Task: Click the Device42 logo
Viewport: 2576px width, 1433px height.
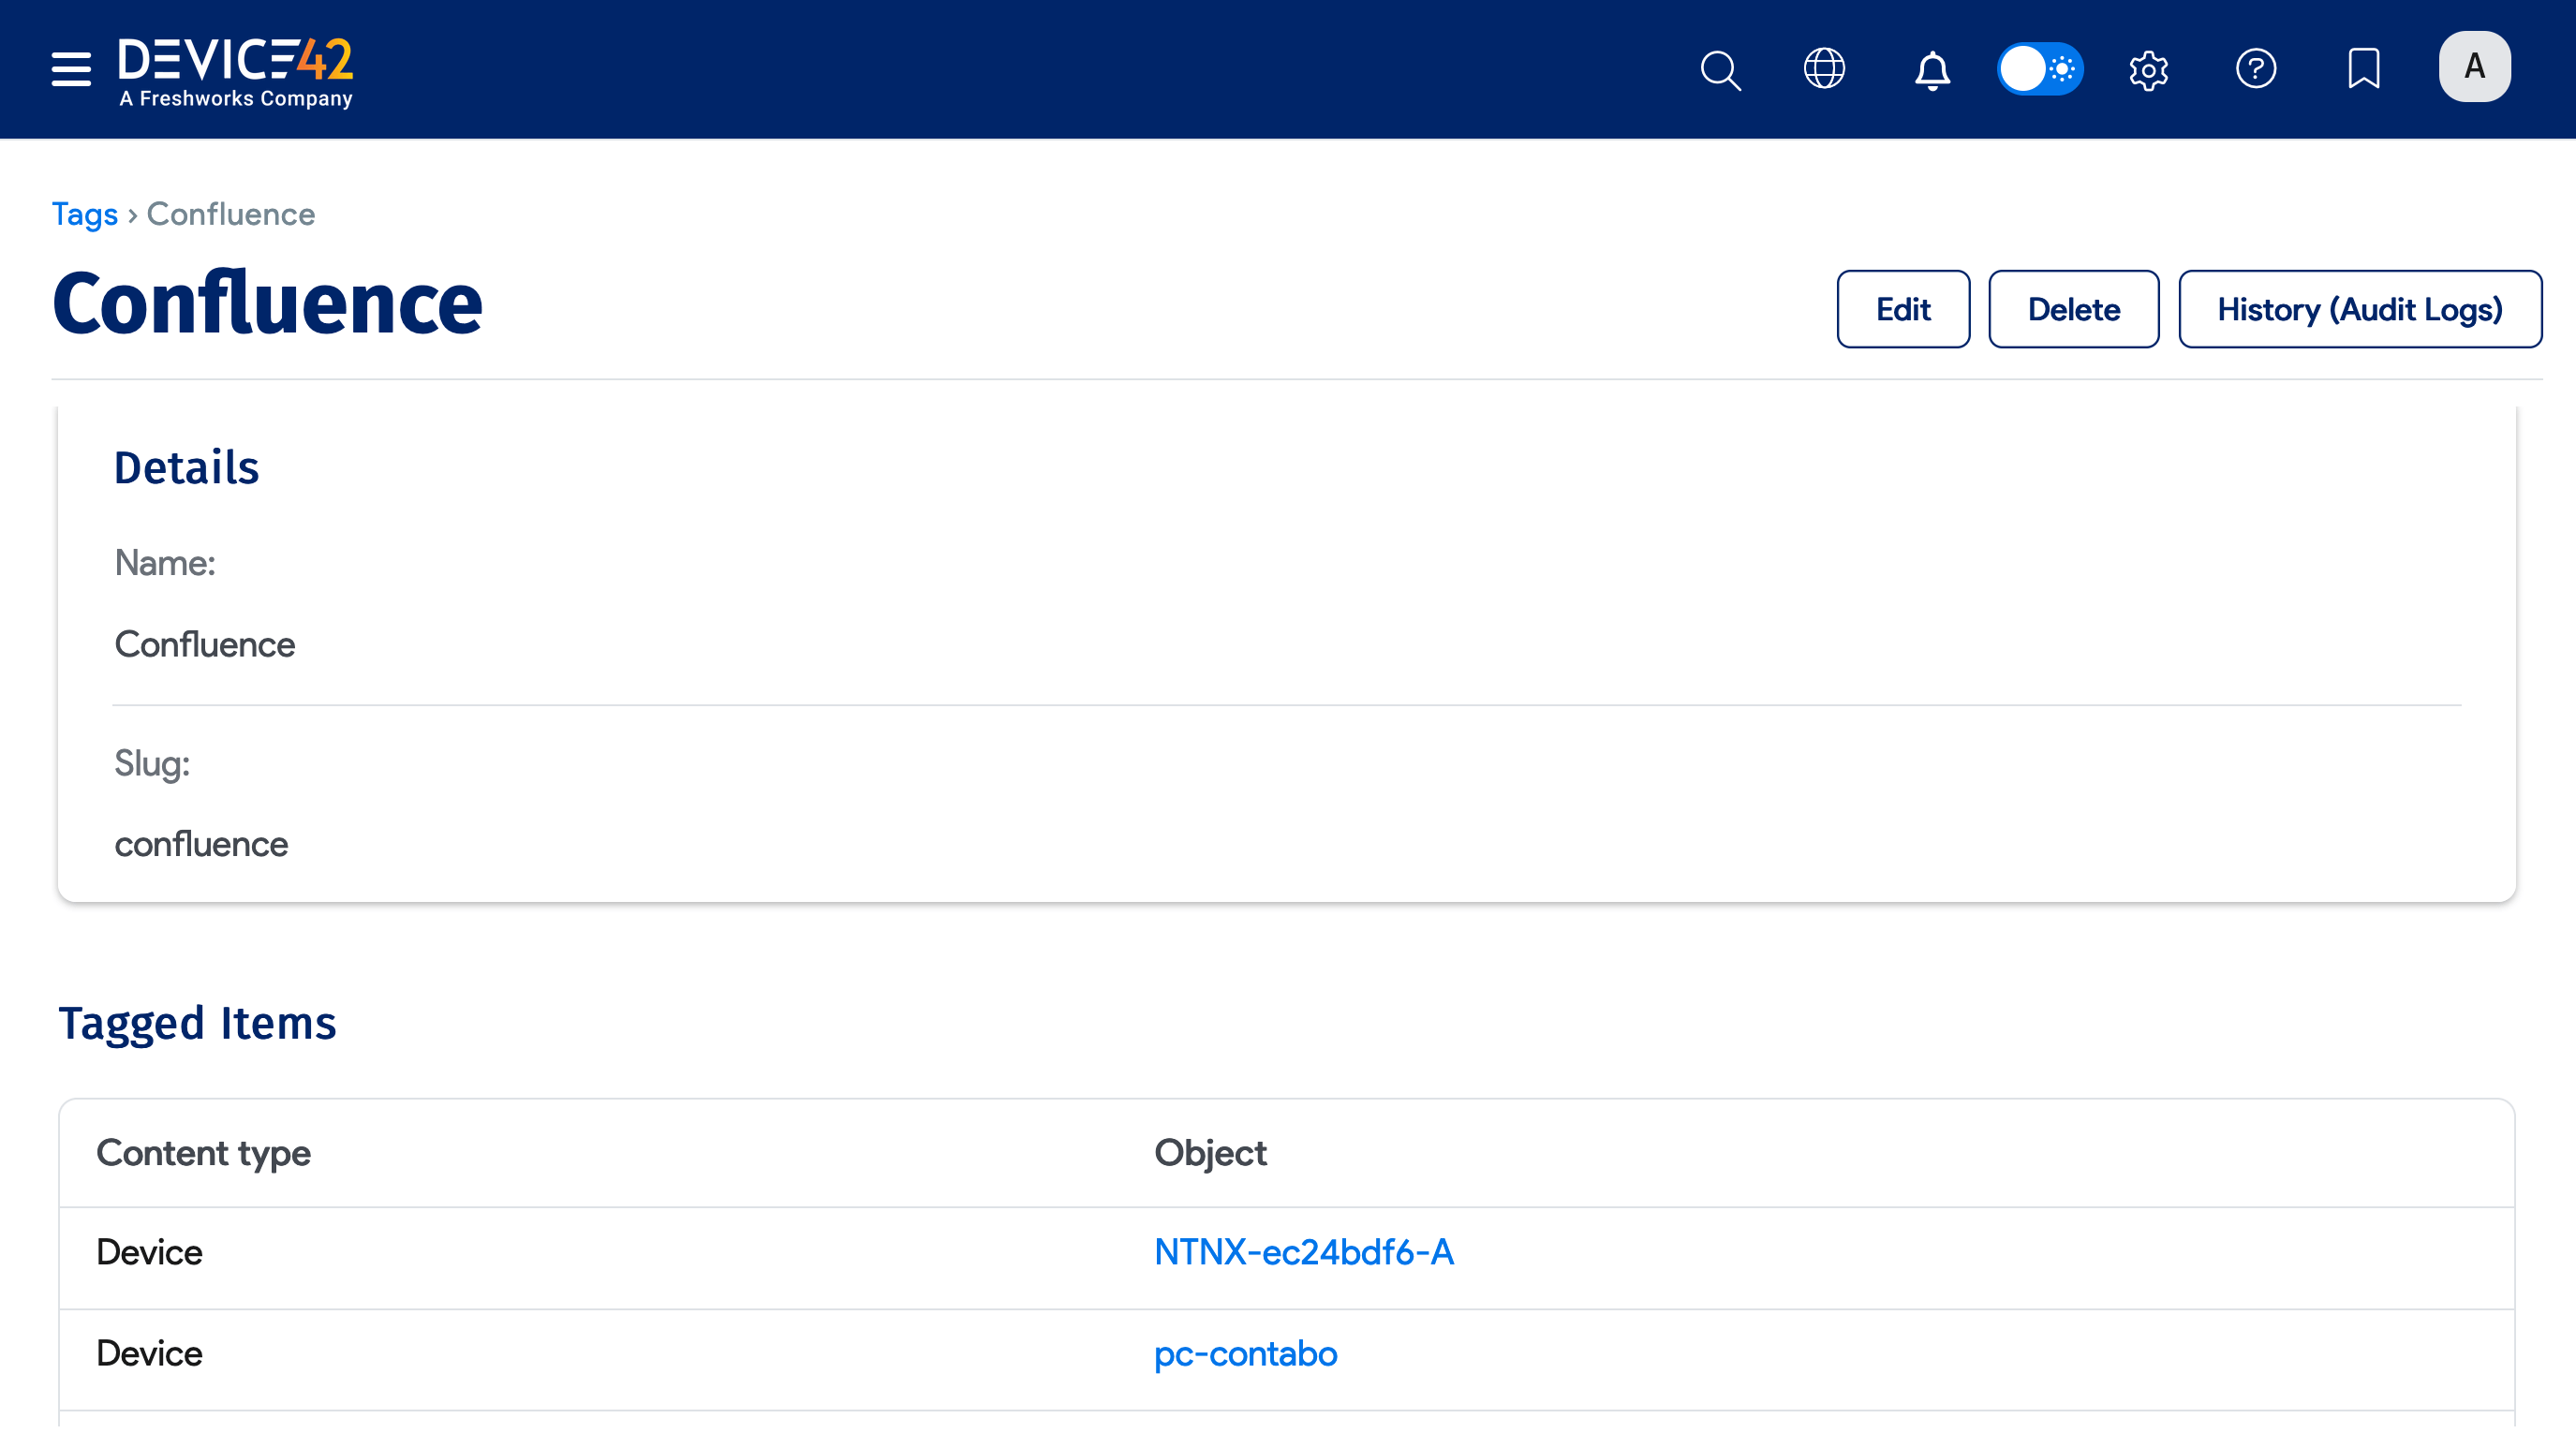Action: tap(236, 72)
